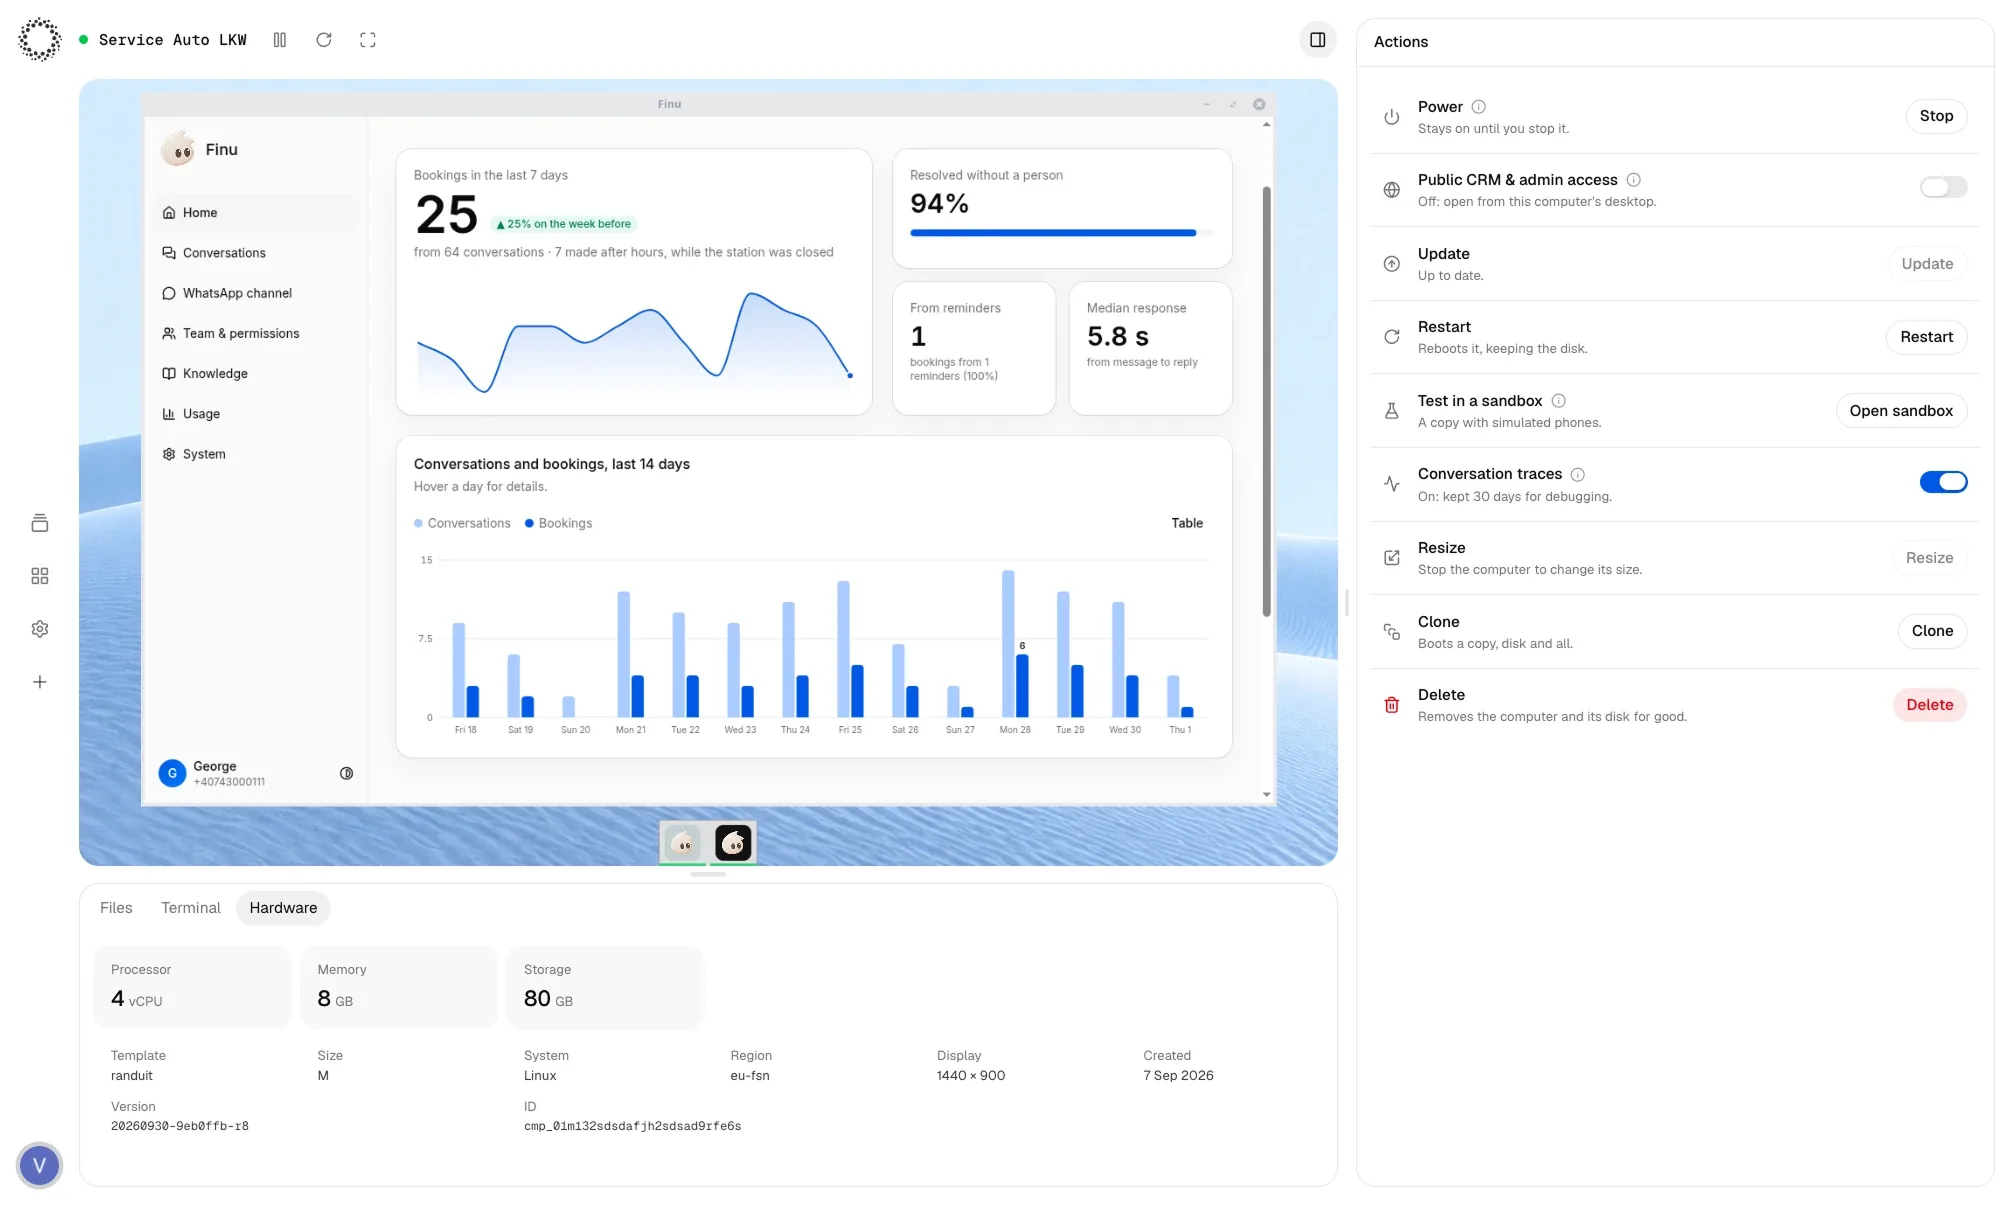Click the Bookings legend dot in chart
The width and height of the screenshot is (2013, 1205).
[x=529, y=523]
